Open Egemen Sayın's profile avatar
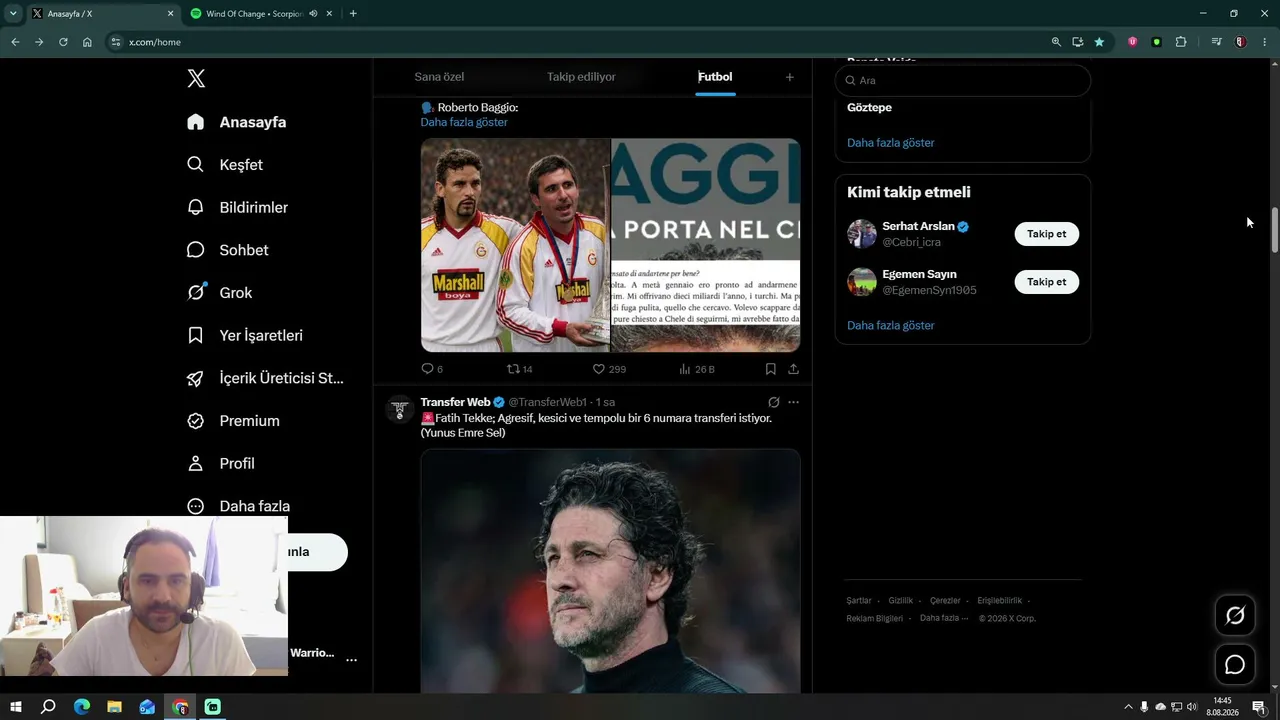 [x=861, y=282]
